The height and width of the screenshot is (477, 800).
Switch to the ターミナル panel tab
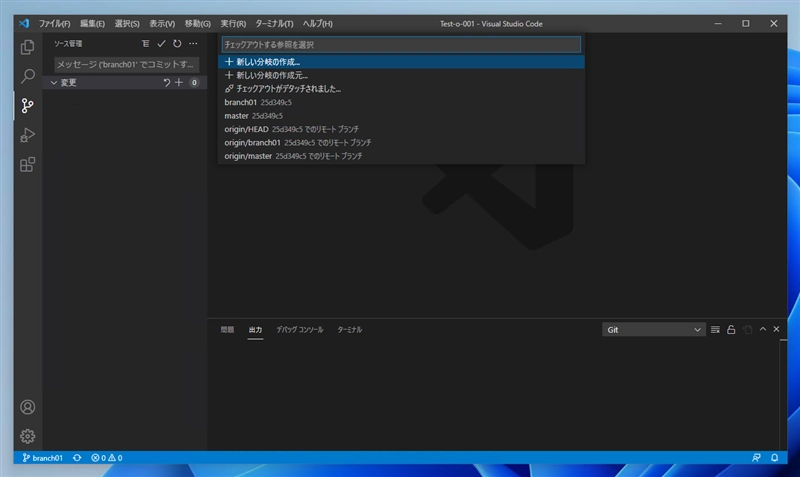[x=350, y=330]
